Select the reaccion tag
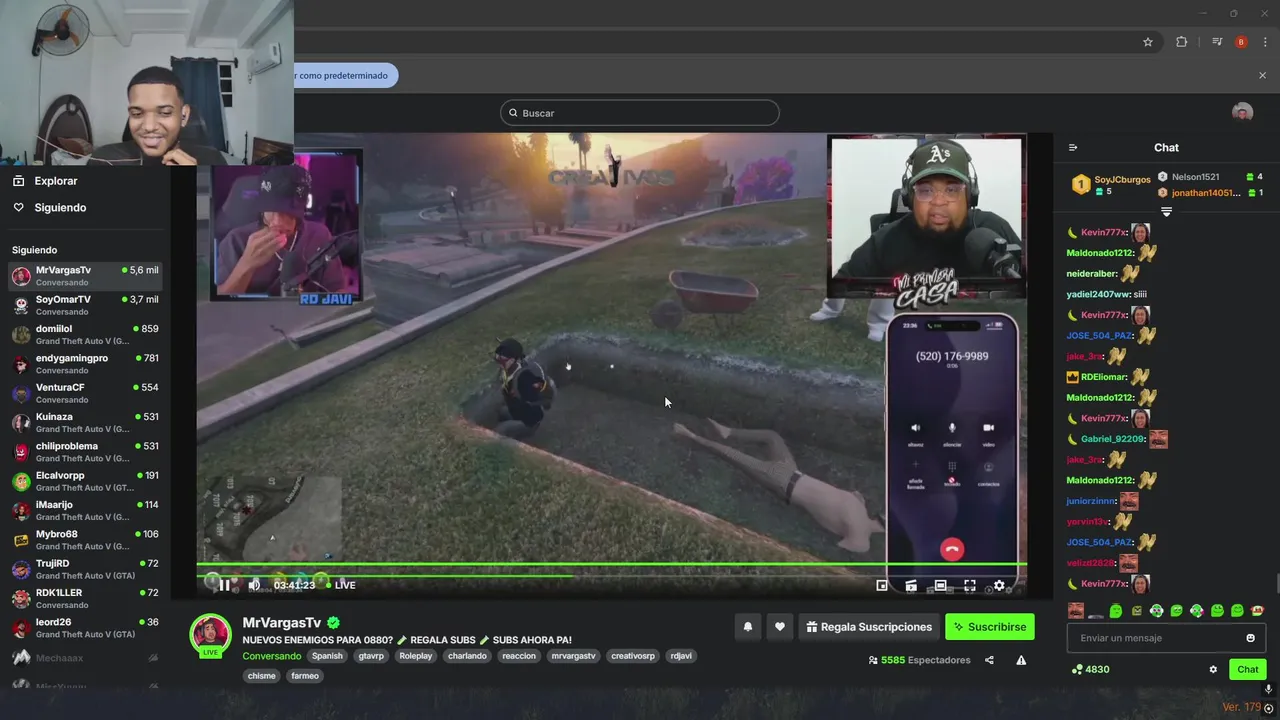Viewport: 1280px width, 720px height. (519, 656)
